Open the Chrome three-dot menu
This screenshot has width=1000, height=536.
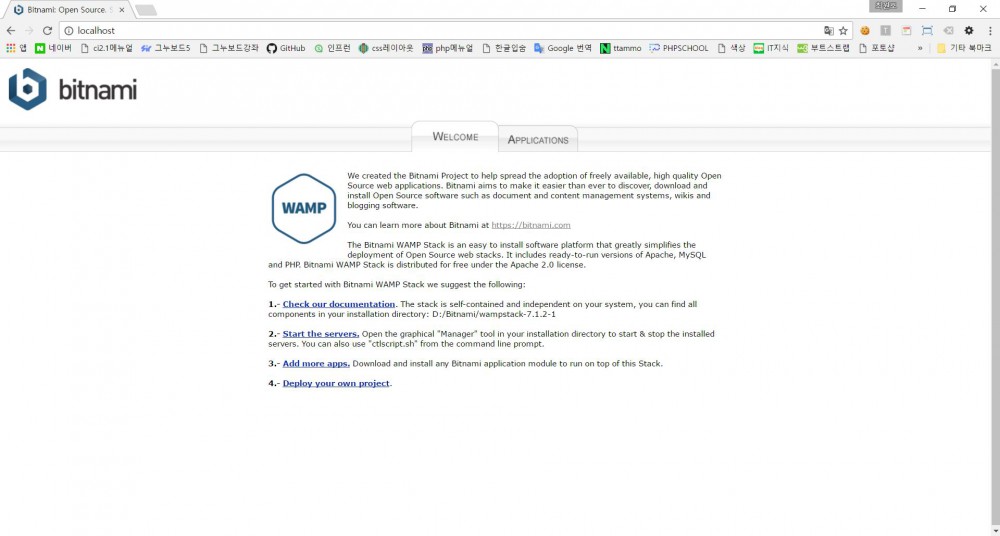click(990, 31)
